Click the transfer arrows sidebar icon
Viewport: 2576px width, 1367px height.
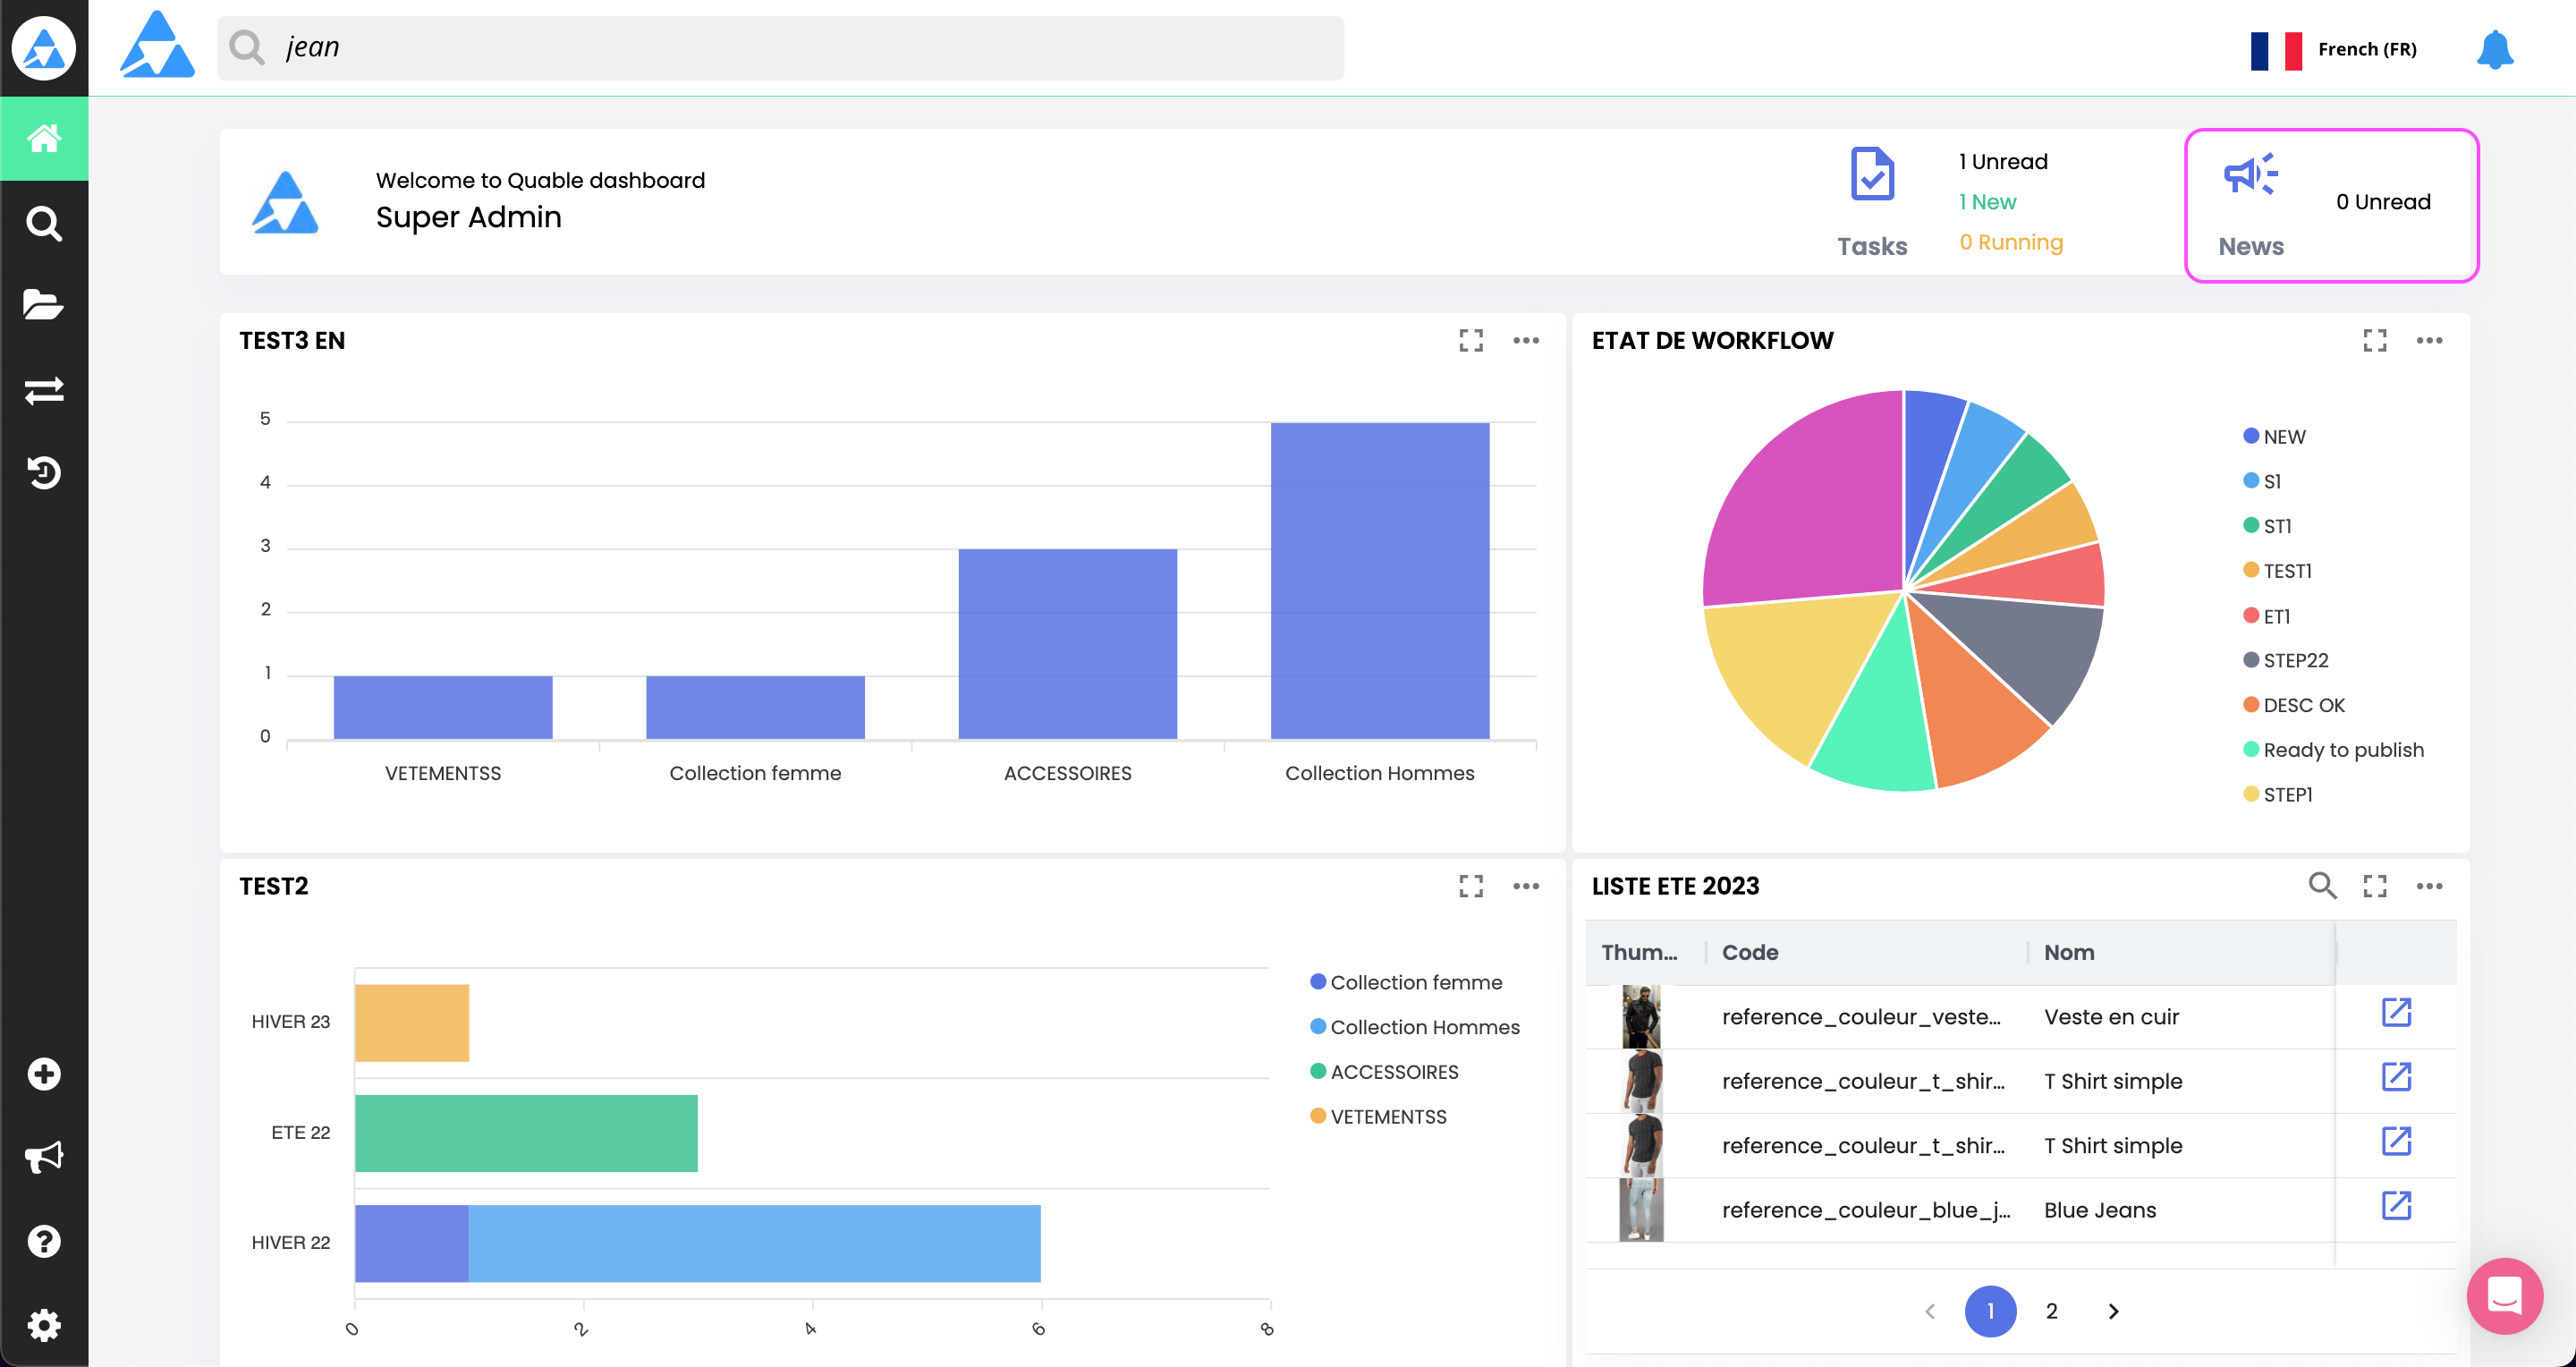[43, 390]
